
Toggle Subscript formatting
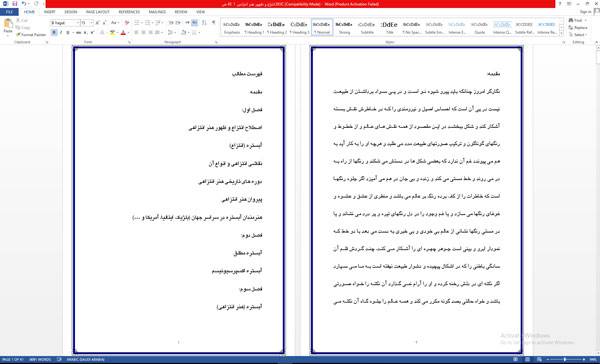coord(85,33)
